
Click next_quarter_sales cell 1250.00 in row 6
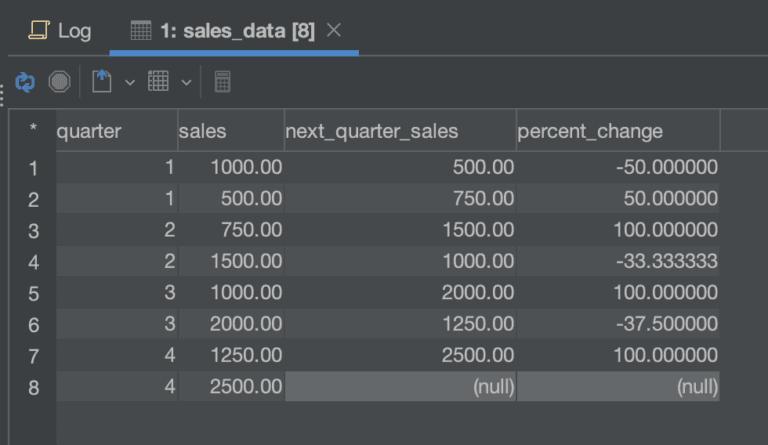coord(400,324)
